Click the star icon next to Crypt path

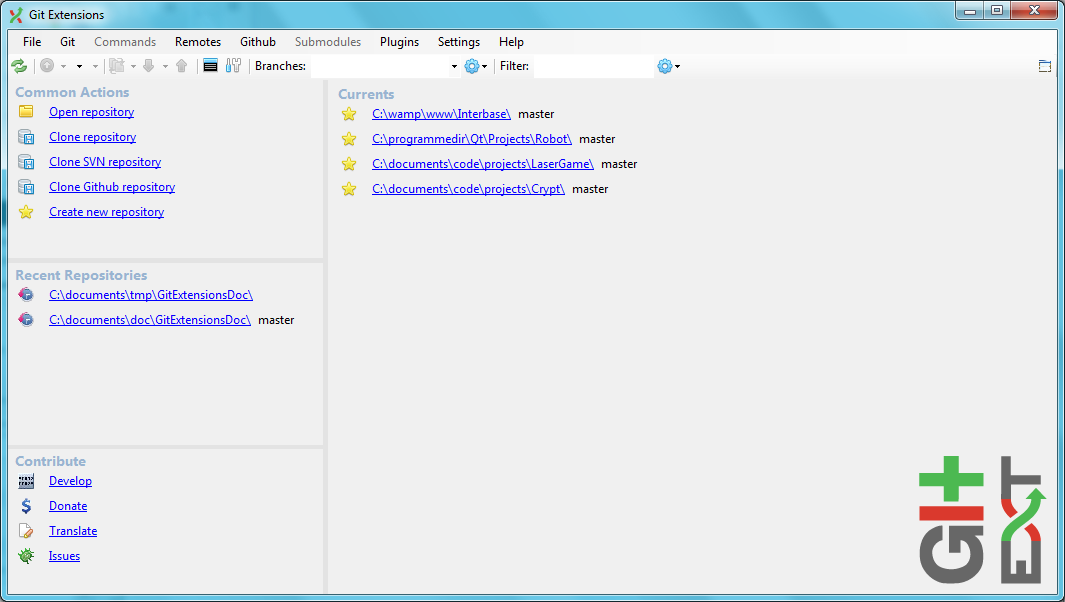tap(349, 189)
